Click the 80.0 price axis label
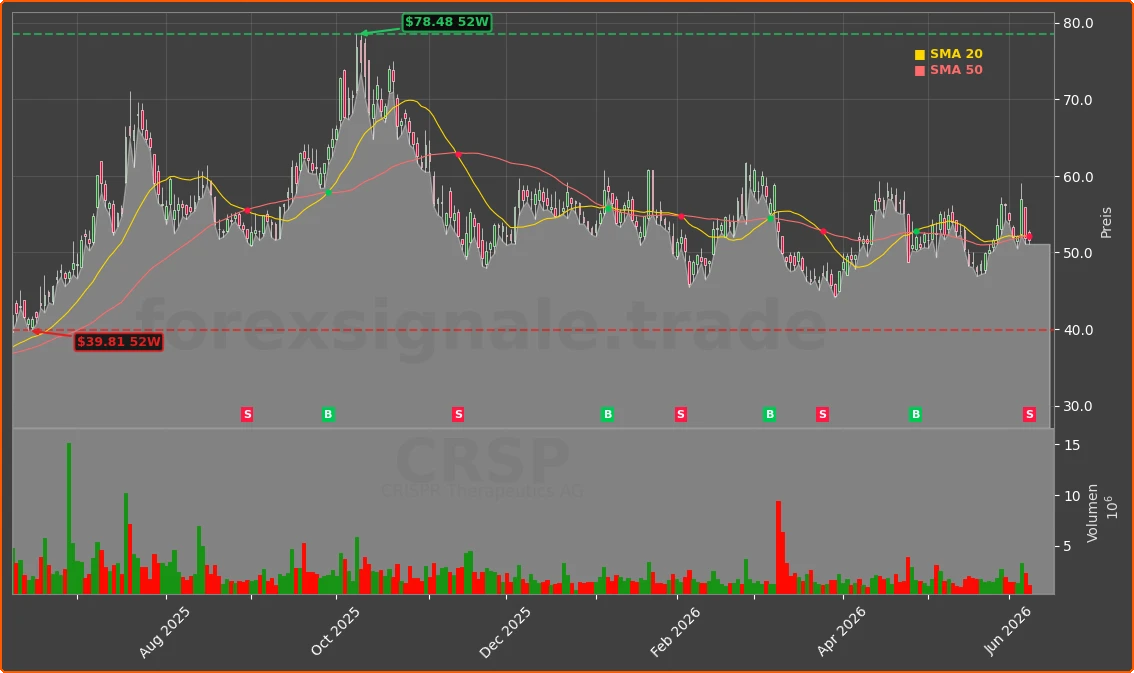The height and width of the screenshot is (673, 1134). tap(1078, 23)
